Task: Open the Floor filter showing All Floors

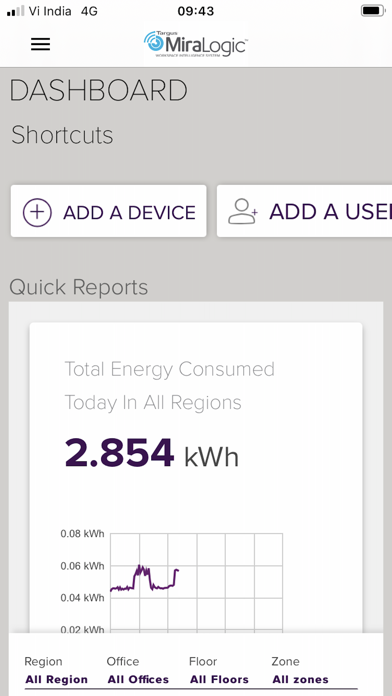Action: (x=219, y=671)
